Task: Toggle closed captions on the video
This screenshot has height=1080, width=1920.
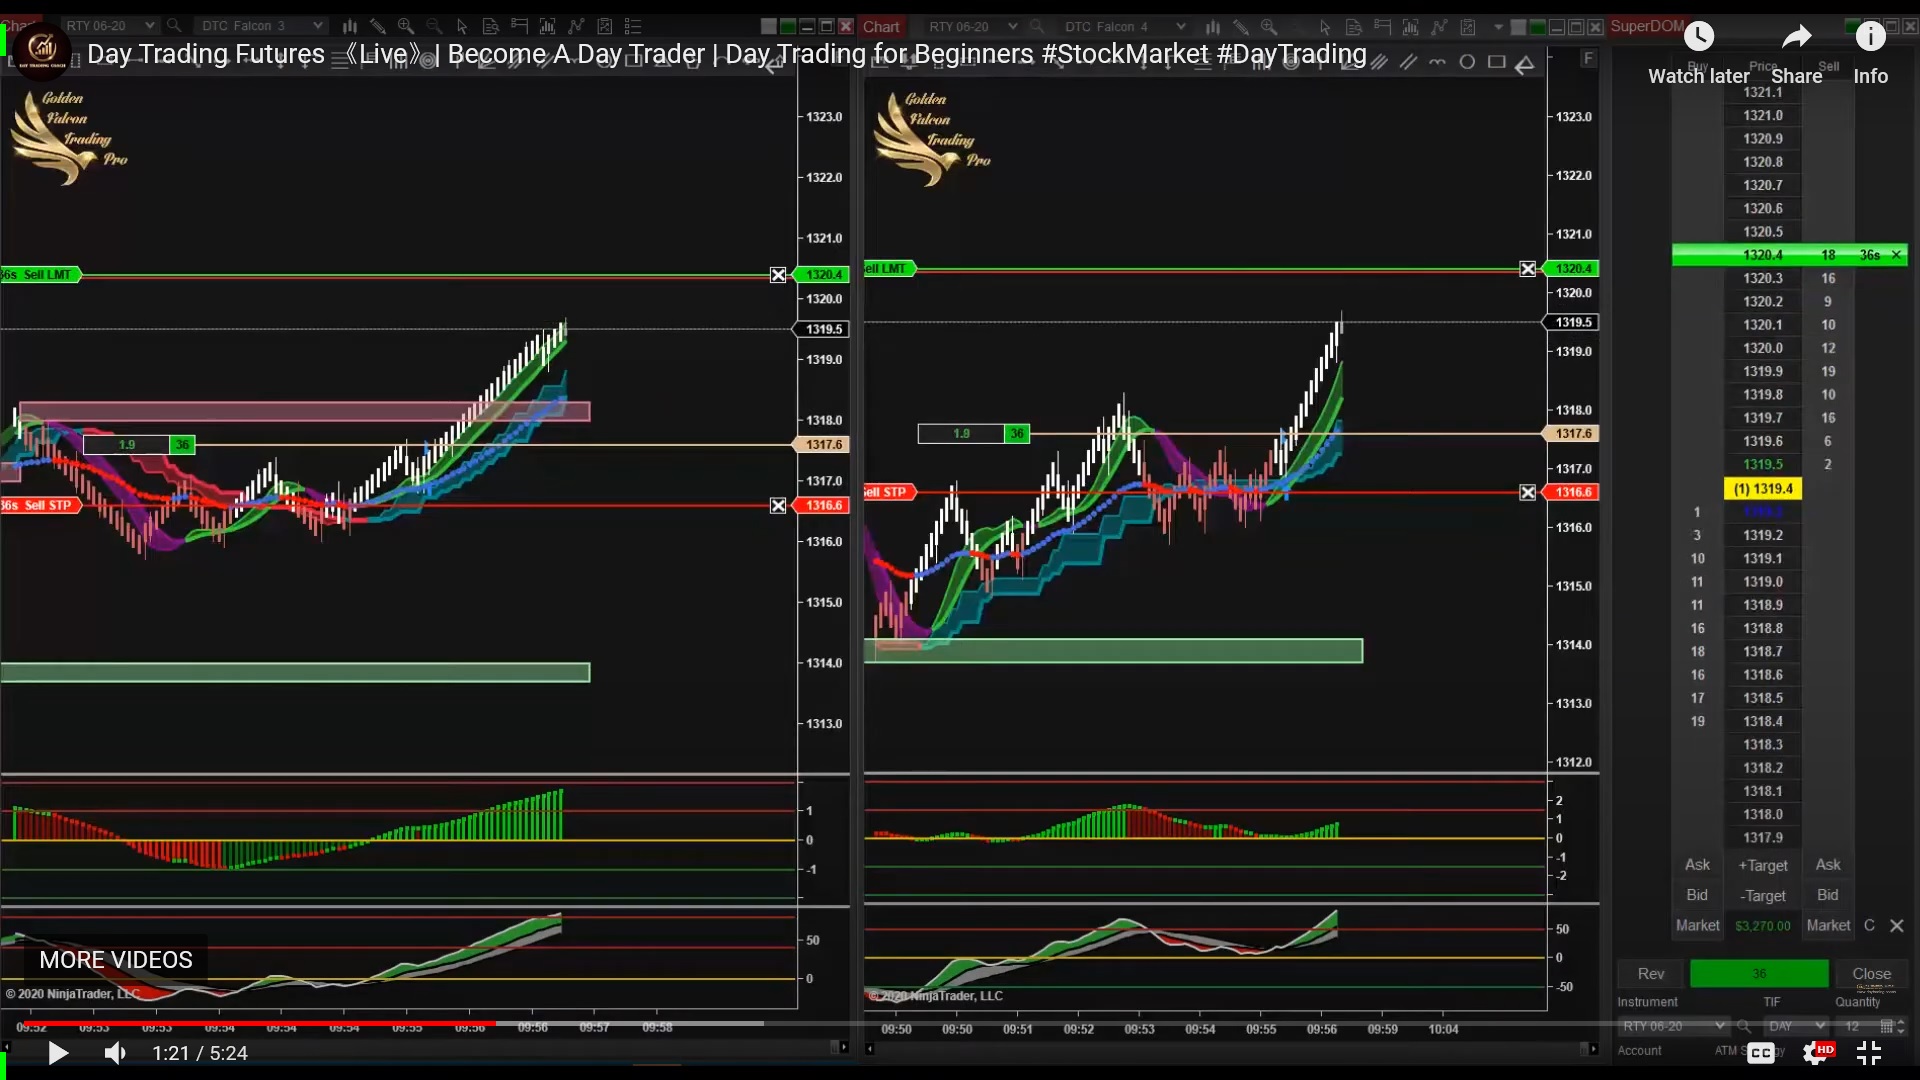Action: [1761, 1053]
